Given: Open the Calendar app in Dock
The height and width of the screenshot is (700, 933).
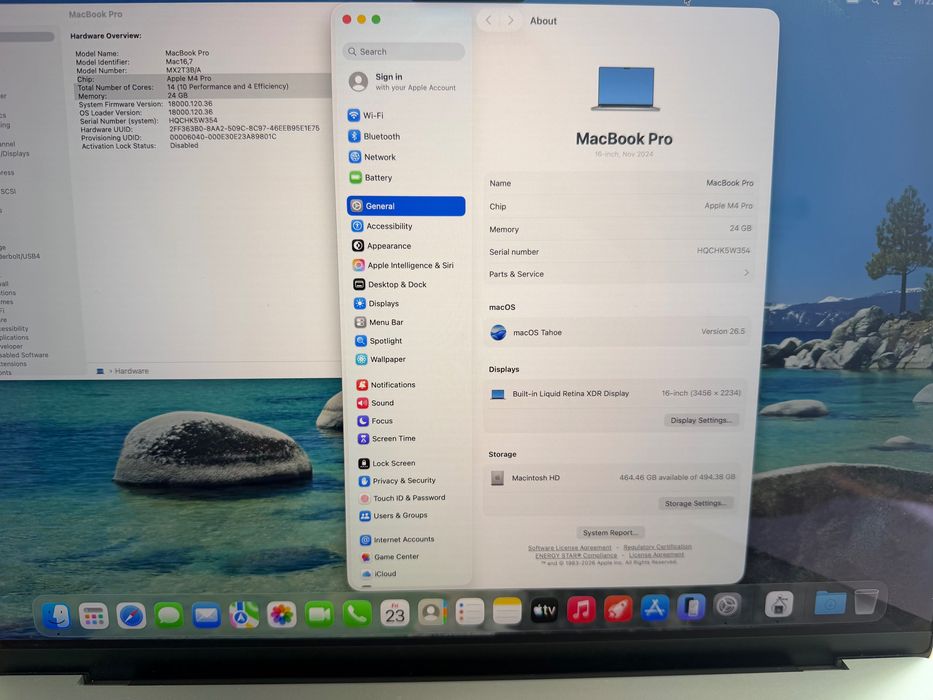Looking at the screenshot, I should [x=395, y=613].
